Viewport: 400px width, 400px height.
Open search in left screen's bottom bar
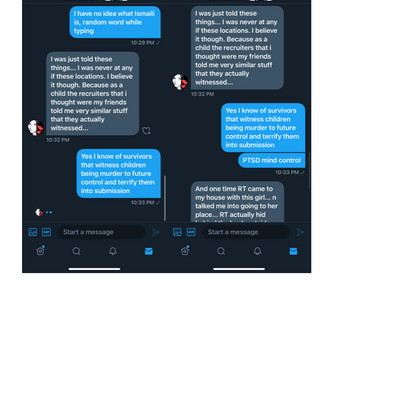click(76, 251)
